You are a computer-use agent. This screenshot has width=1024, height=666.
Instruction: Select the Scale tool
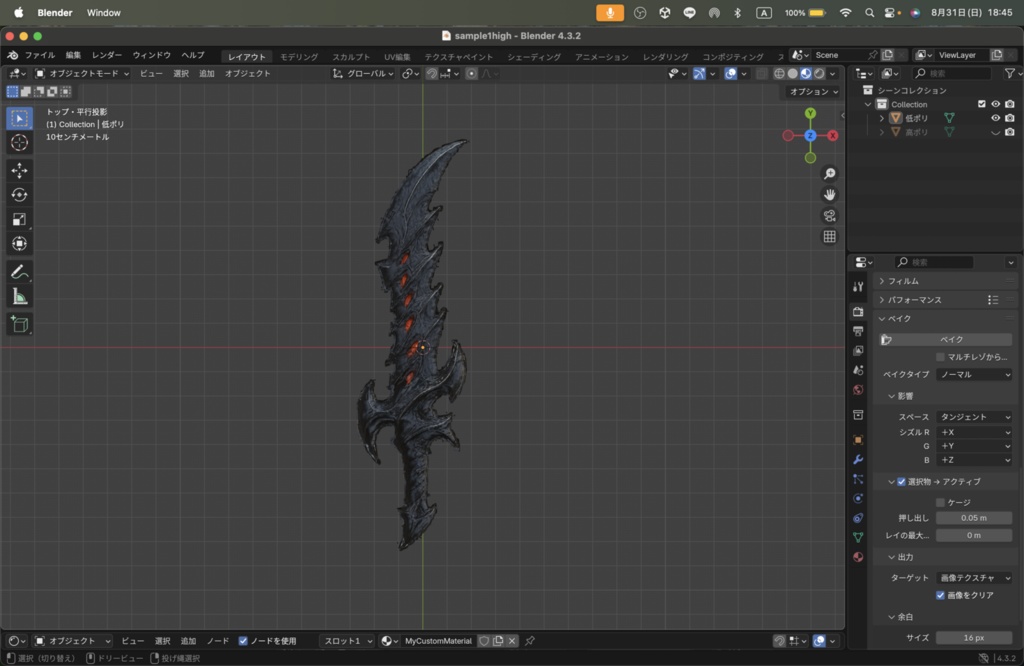coord(19,219)
